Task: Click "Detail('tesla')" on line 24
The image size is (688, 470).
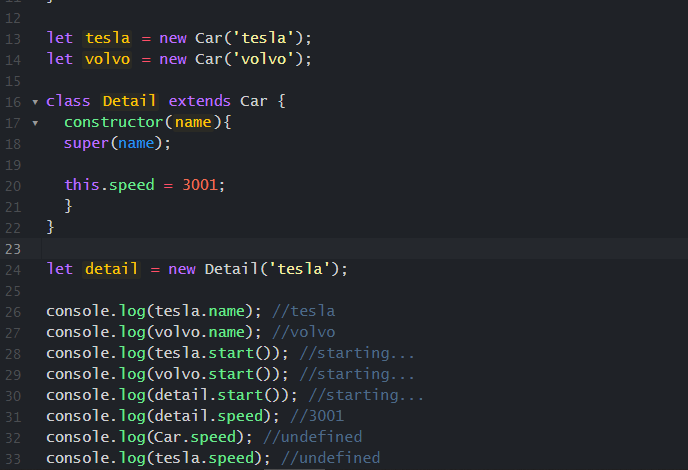Action: tap(272, 269)
